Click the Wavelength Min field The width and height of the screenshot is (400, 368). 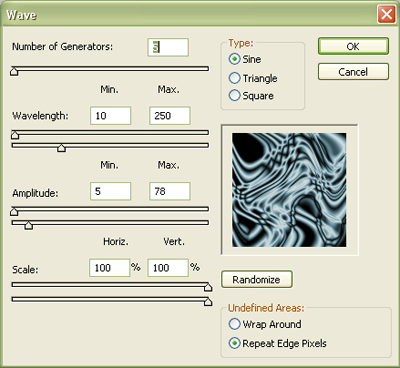(111, 116)
